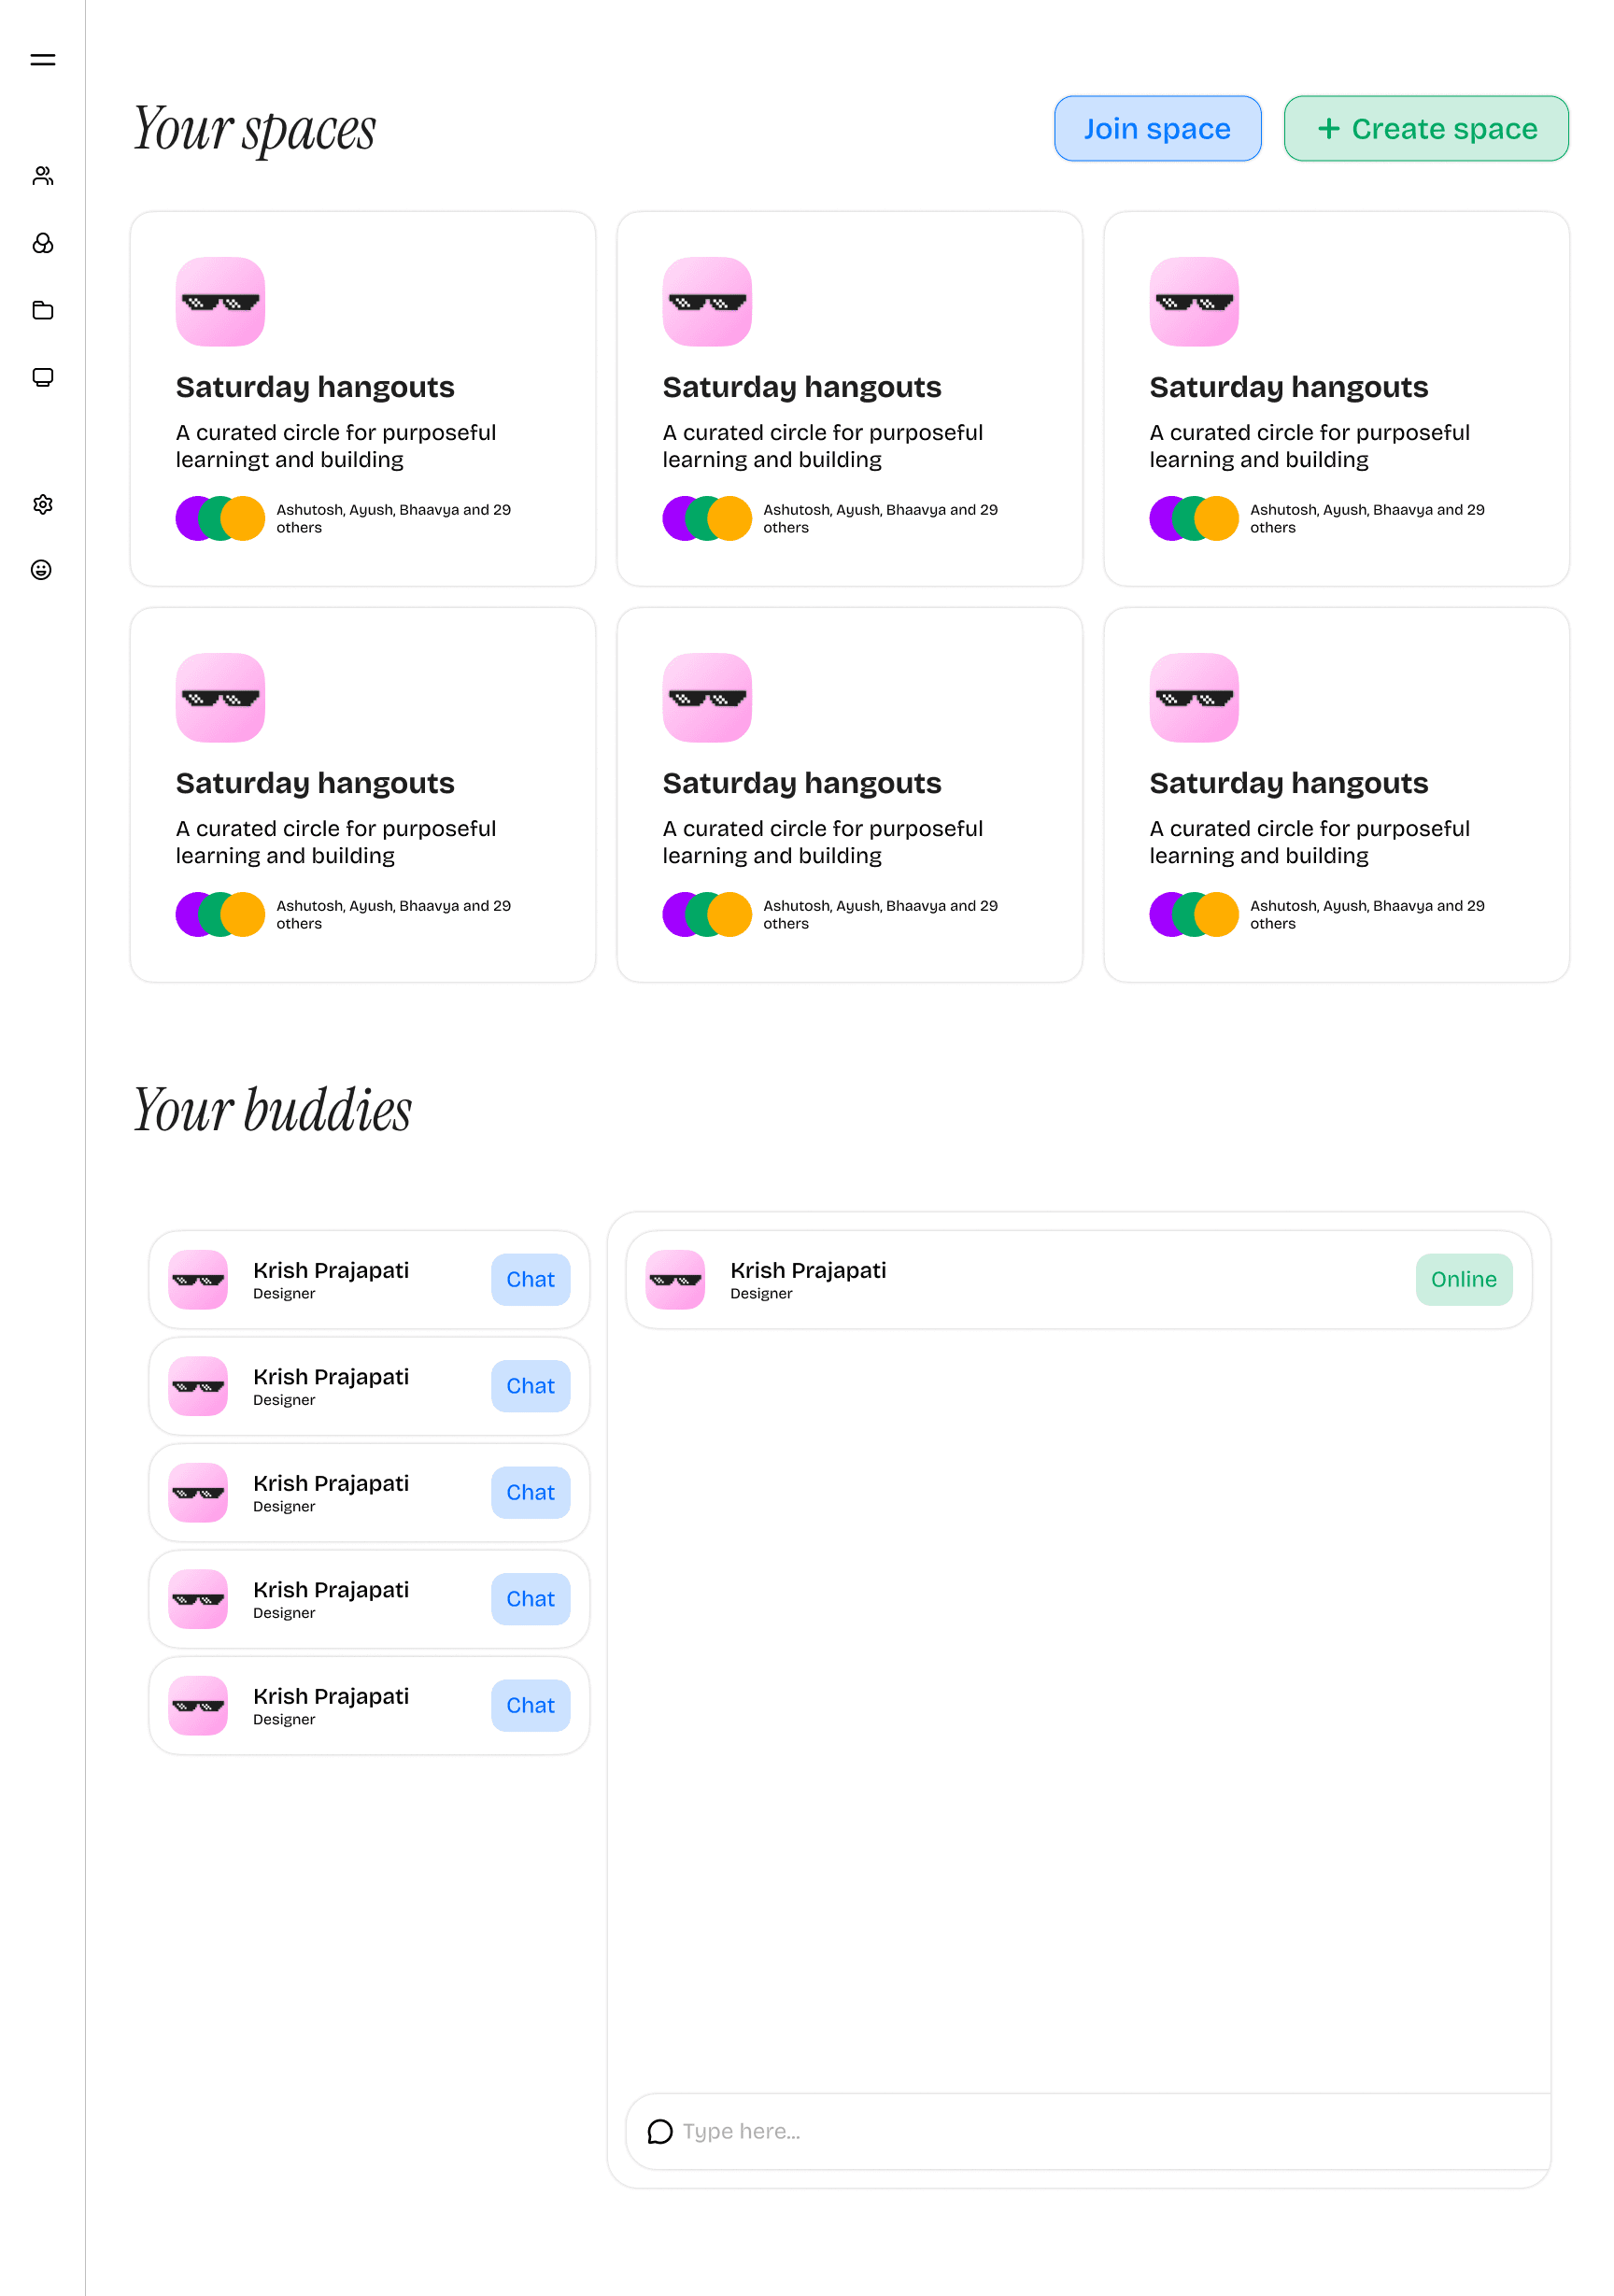The width and height of the screenshot is (1614, 2296).
Task: Click Krish Prajapati's name in the chat header
Action: click(808, 1270)
